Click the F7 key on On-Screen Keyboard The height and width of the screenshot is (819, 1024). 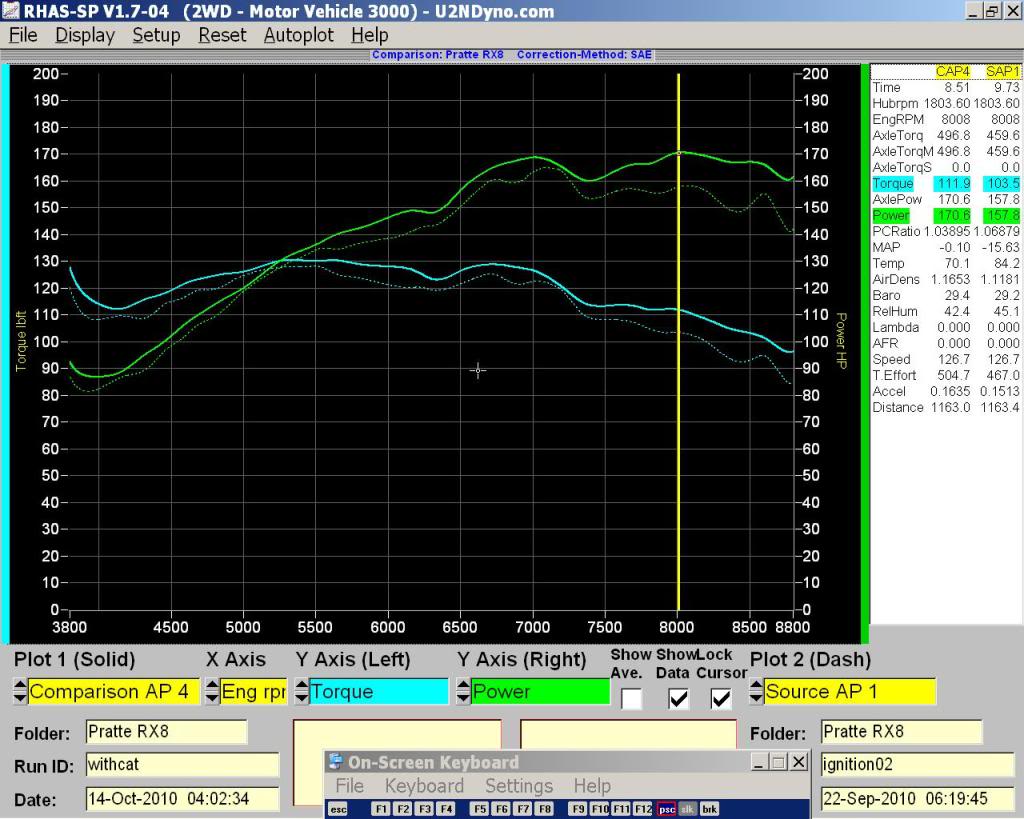(x=523, y=809)
